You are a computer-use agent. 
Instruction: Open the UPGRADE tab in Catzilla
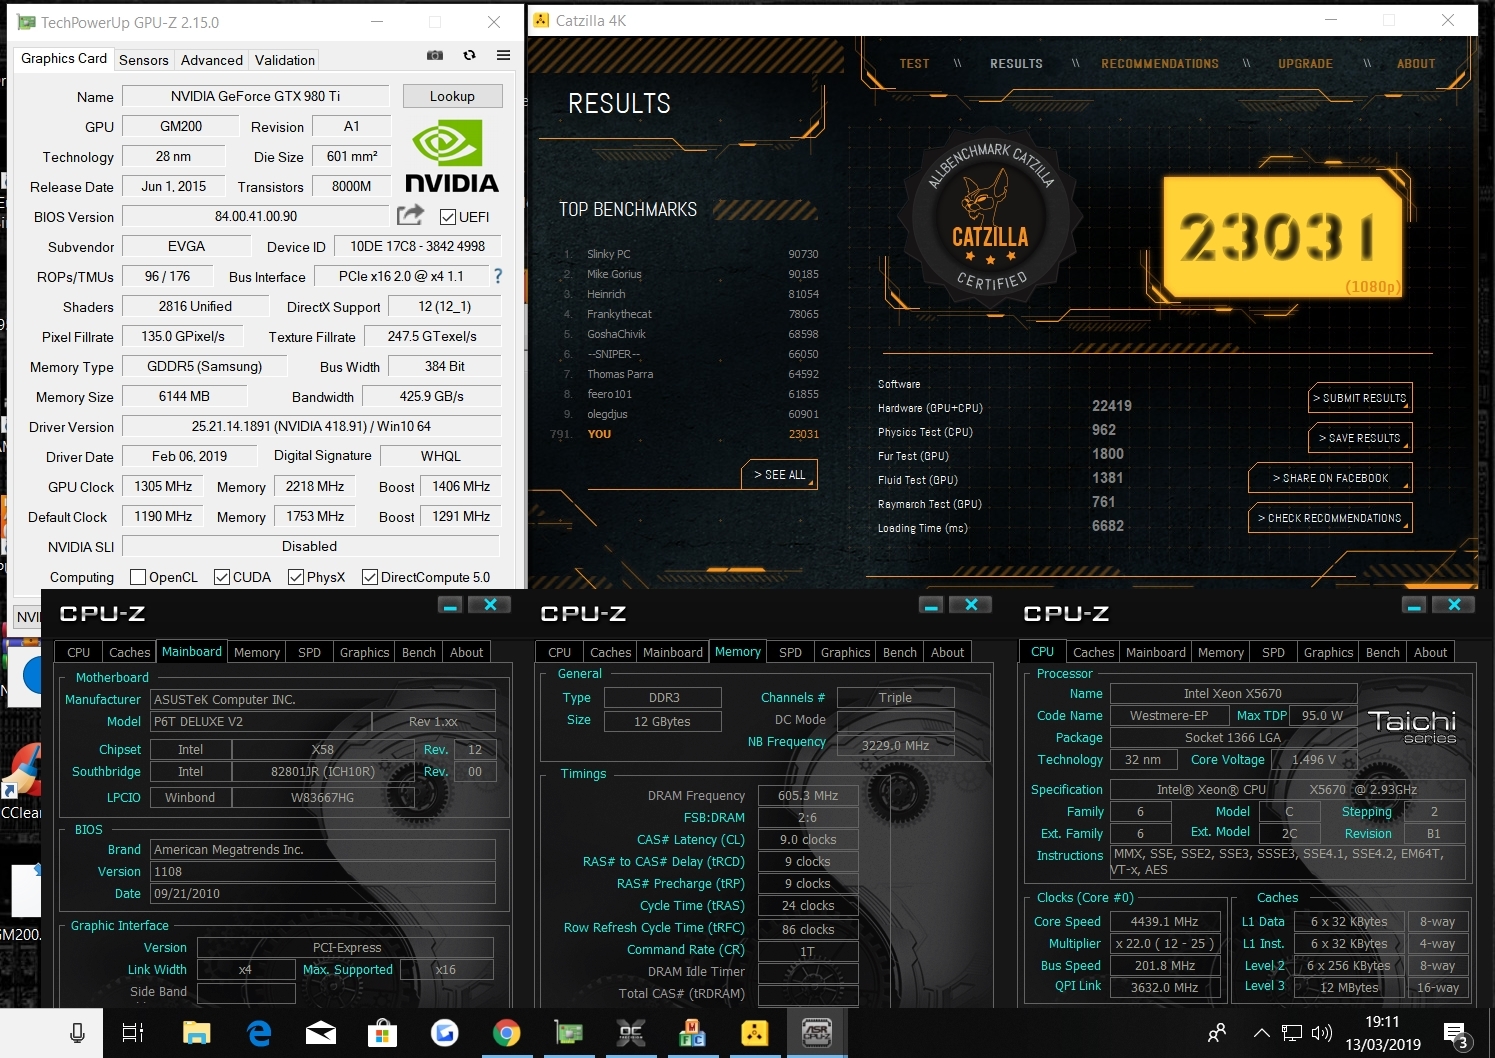[1305, 64]
